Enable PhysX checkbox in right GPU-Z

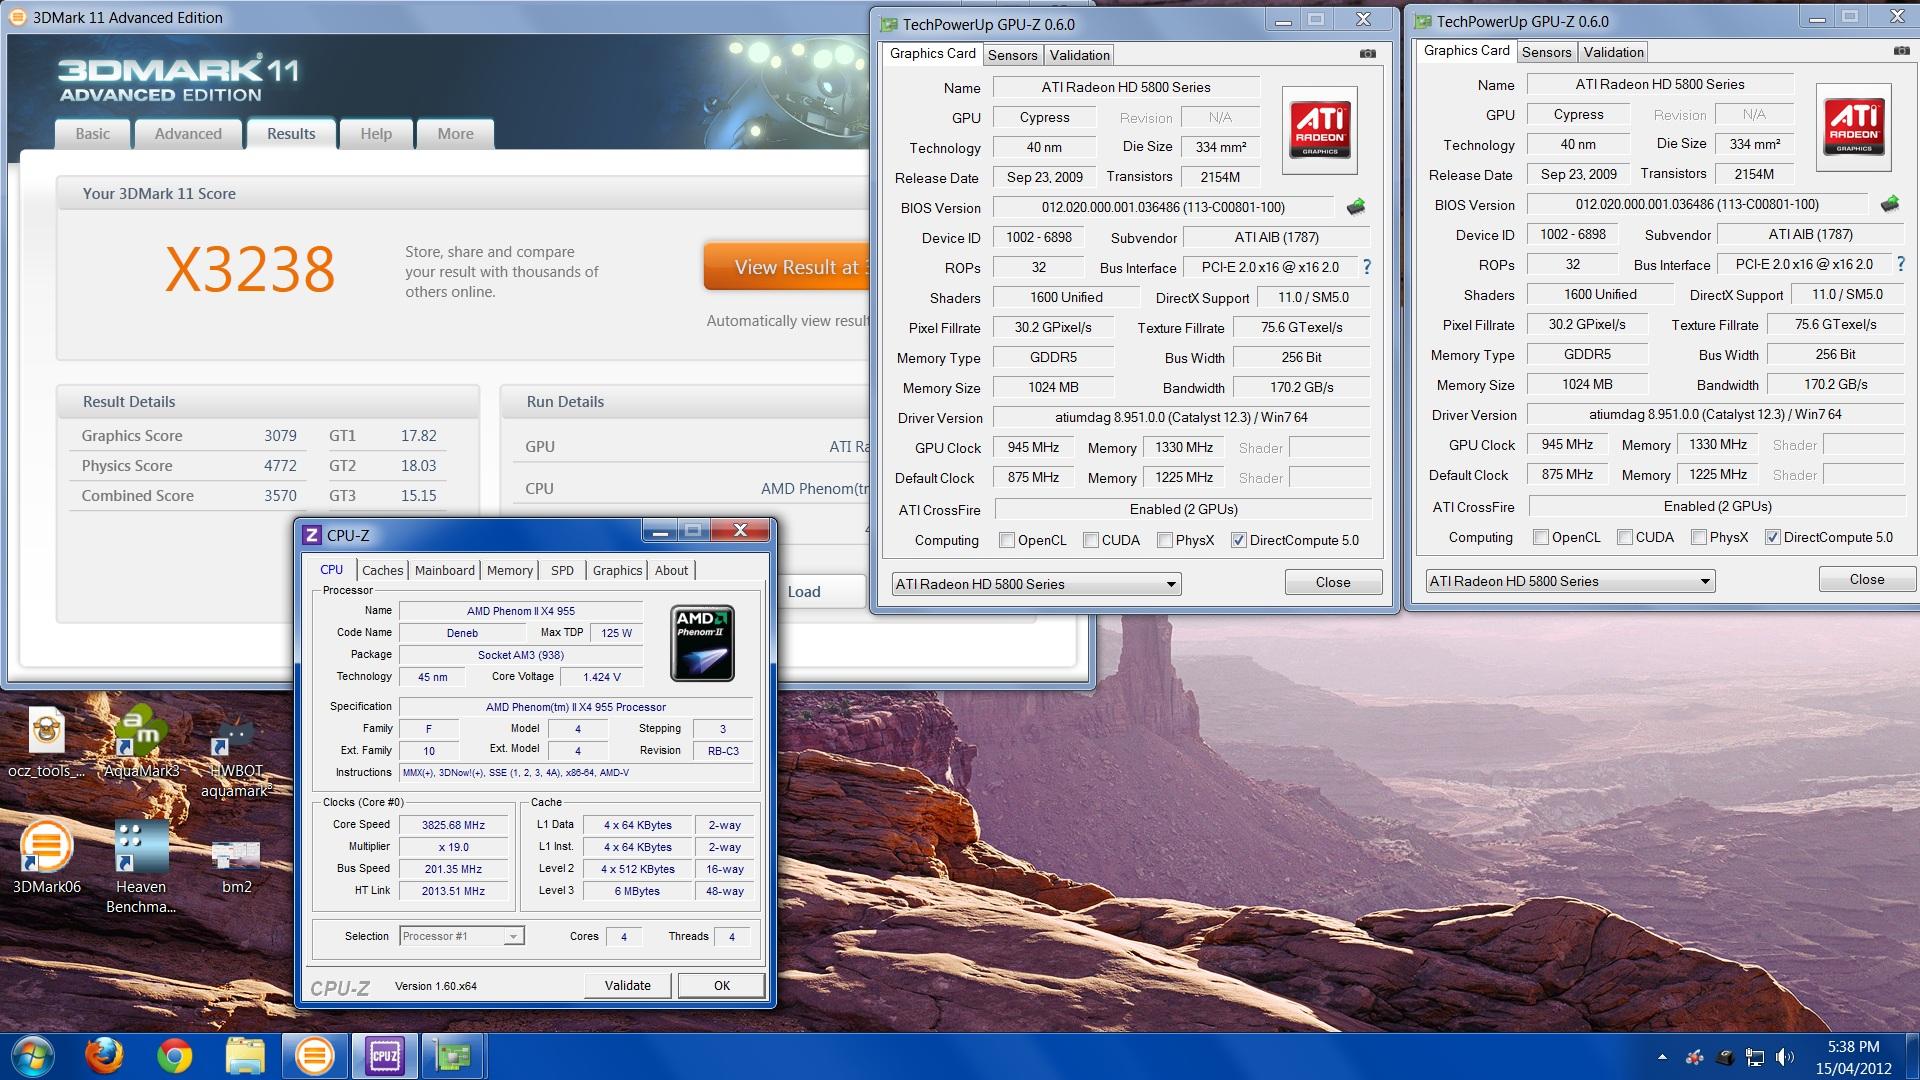(1699, 537)
